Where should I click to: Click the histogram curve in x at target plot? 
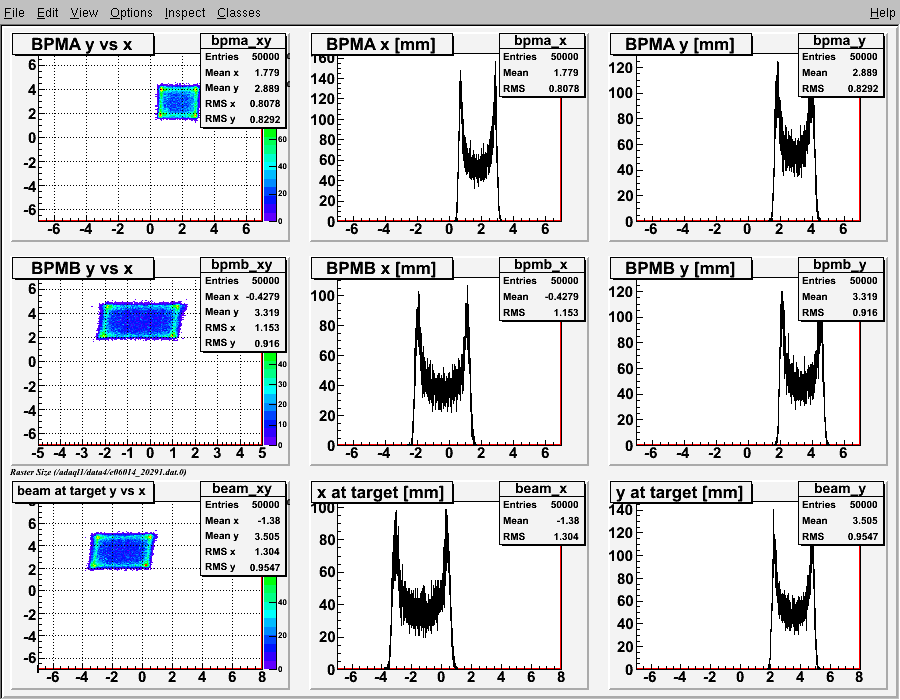click(421, 611)
